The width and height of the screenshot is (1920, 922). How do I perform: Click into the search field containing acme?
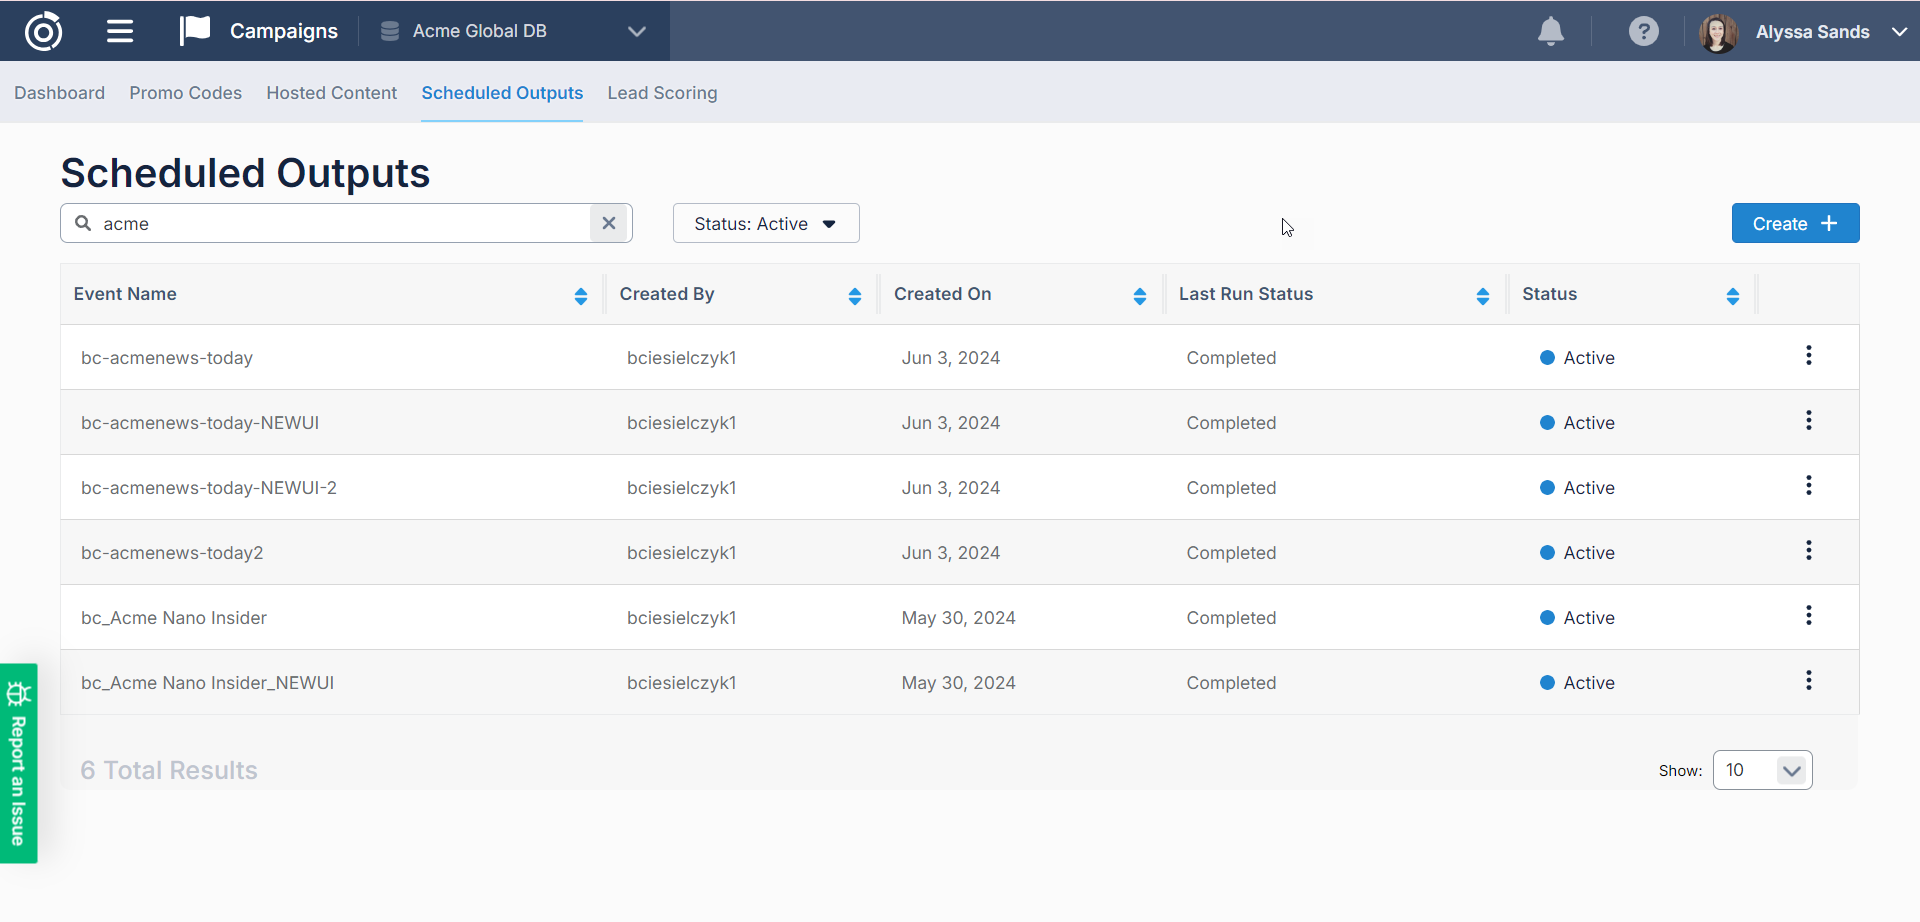[x=340, y=223]
